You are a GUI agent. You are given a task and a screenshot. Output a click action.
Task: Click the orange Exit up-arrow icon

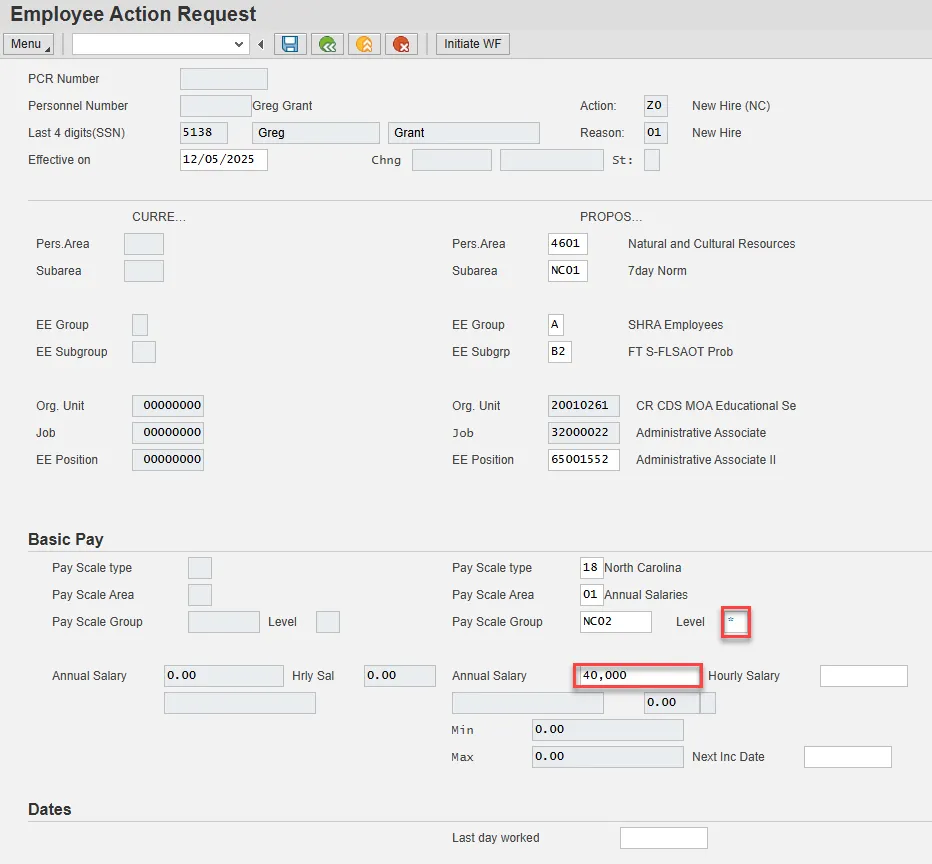pyautogui.click(x=364, y=44)
